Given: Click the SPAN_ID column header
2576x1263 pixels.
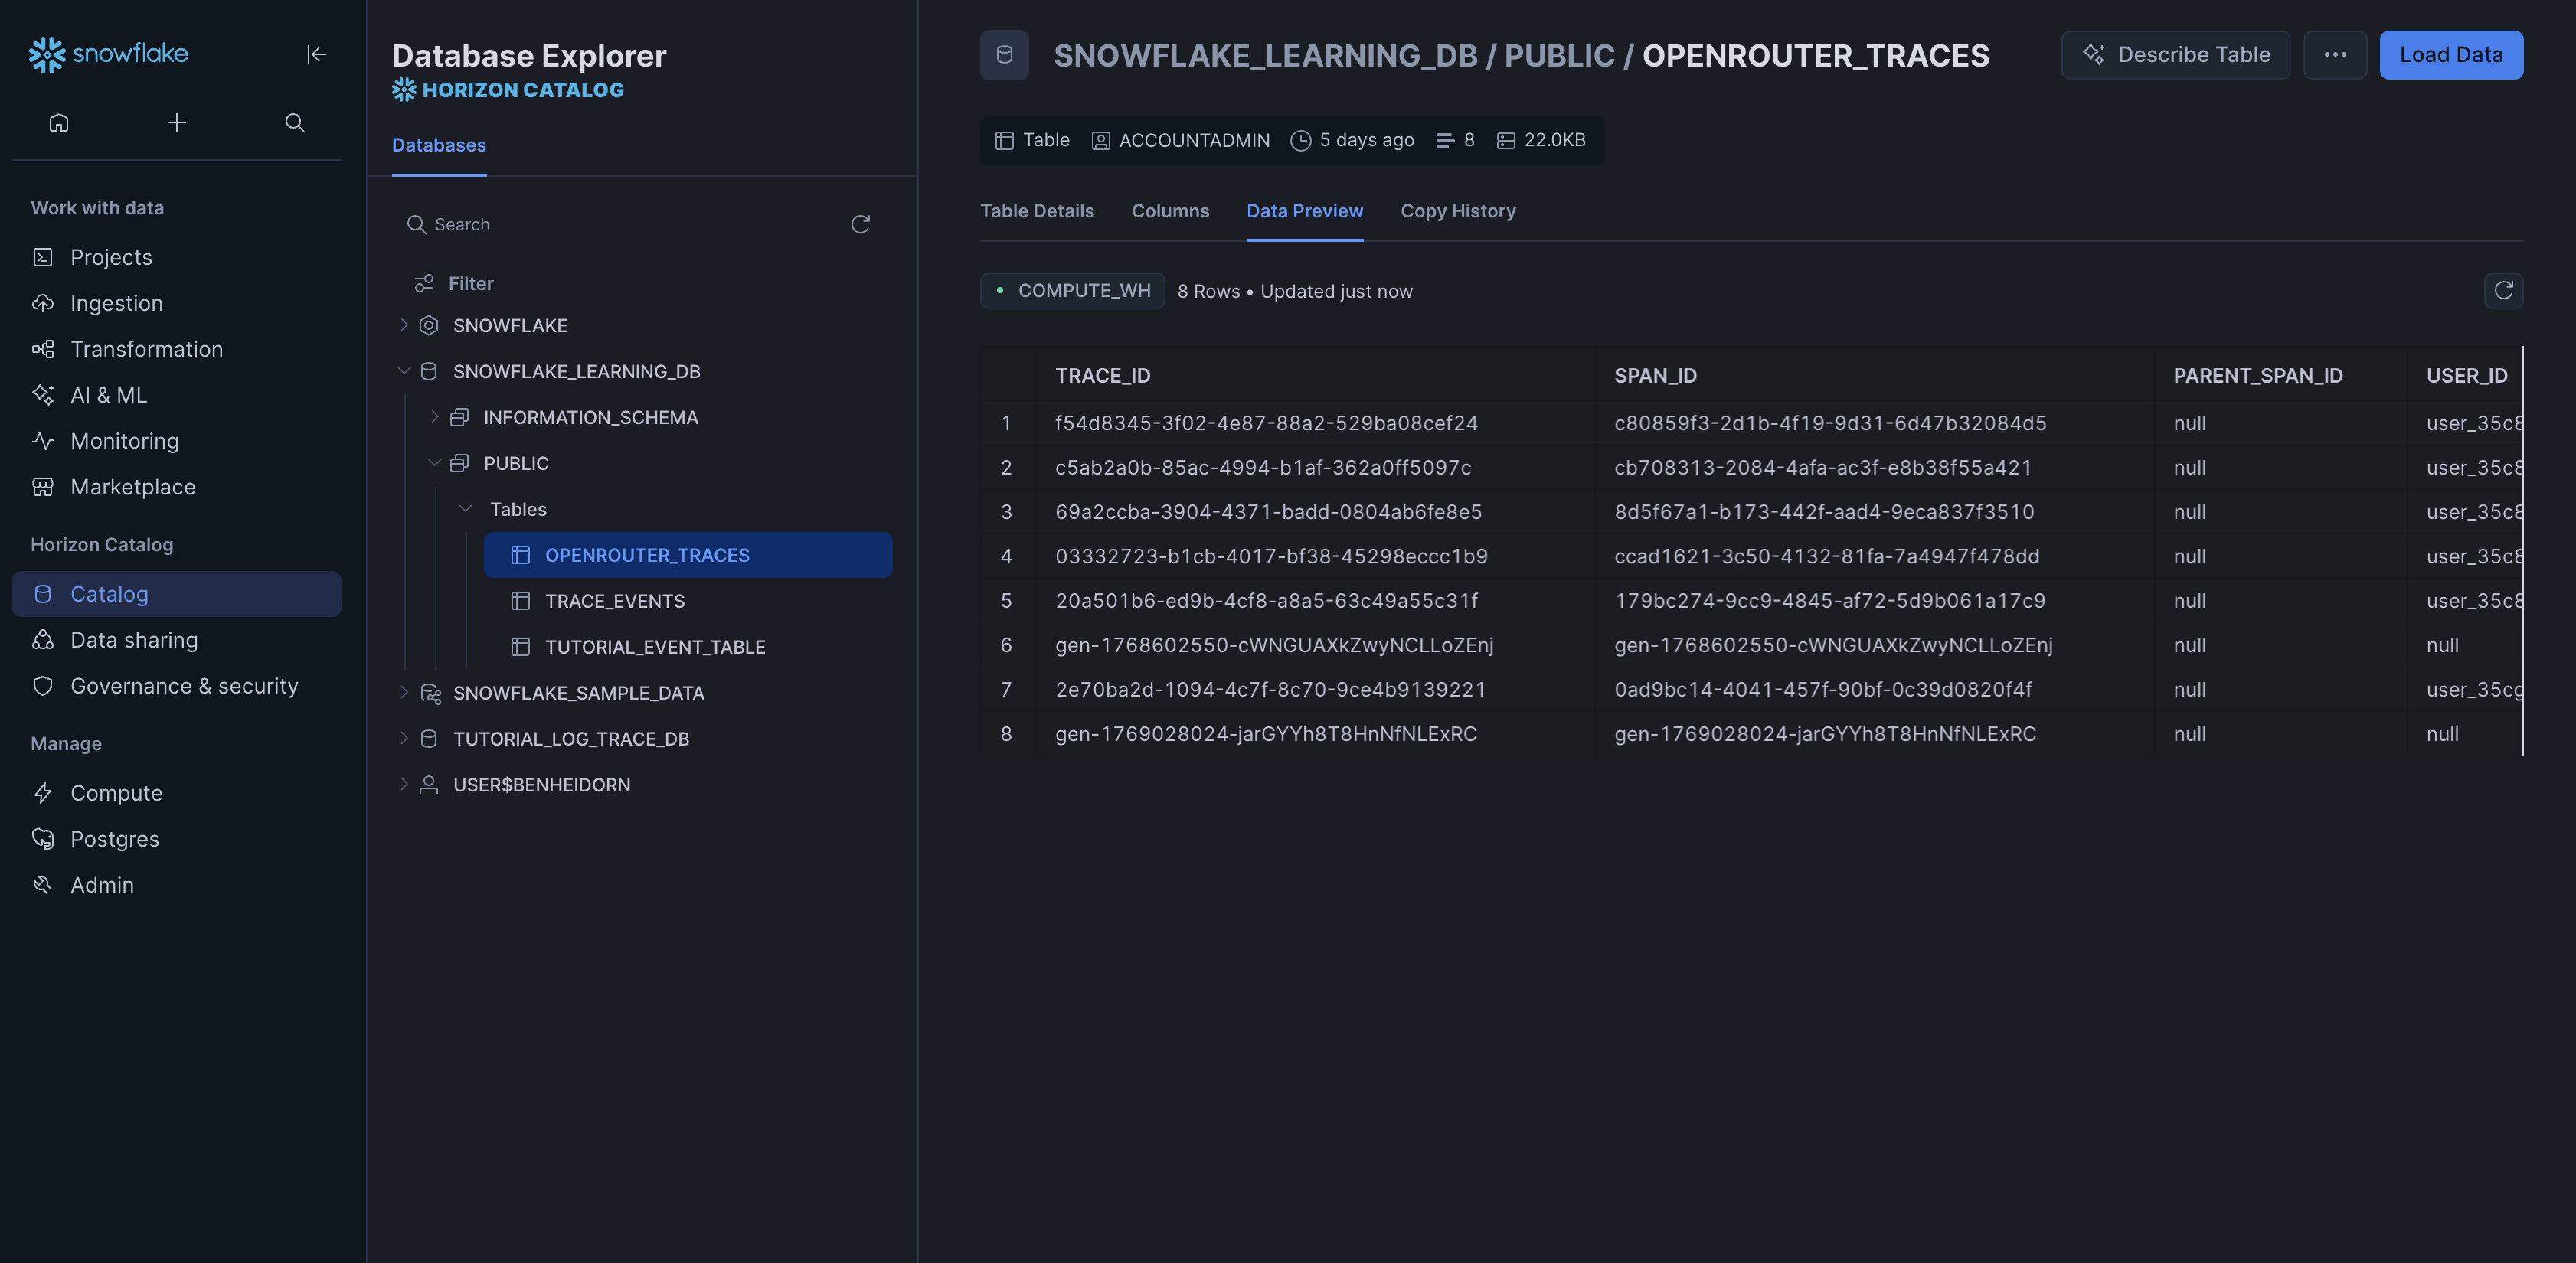Looking at the screenshot, I should [x=1655, y=375].
